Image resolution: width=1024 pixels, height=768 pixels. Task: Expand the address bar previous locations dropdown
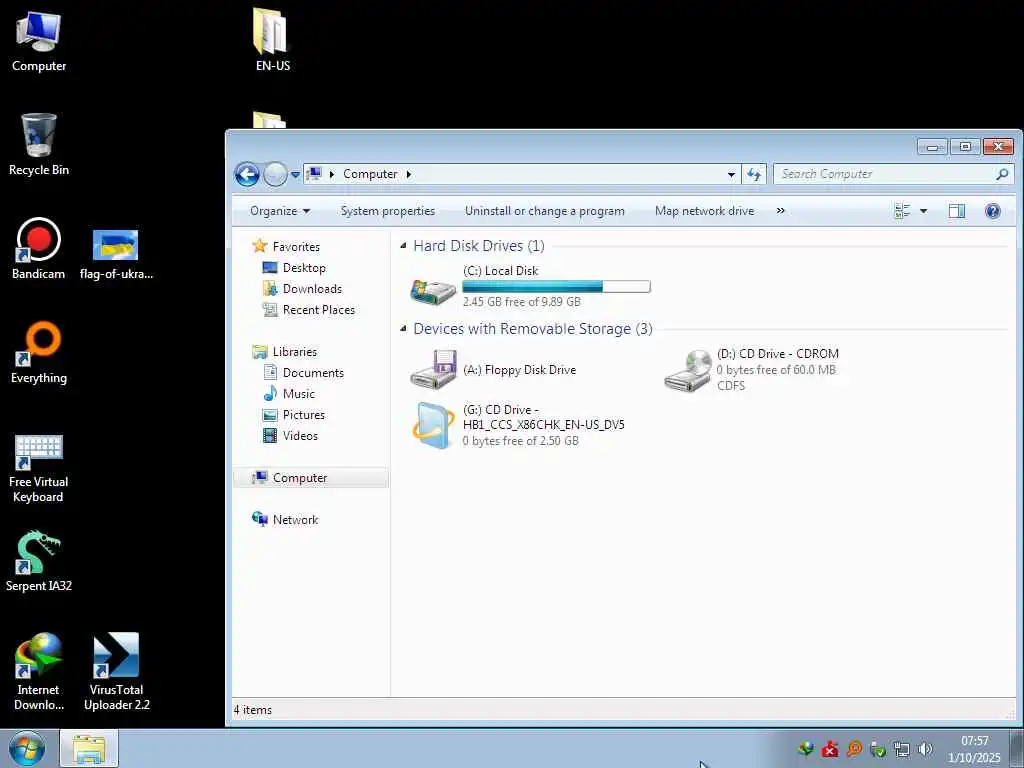731,174
